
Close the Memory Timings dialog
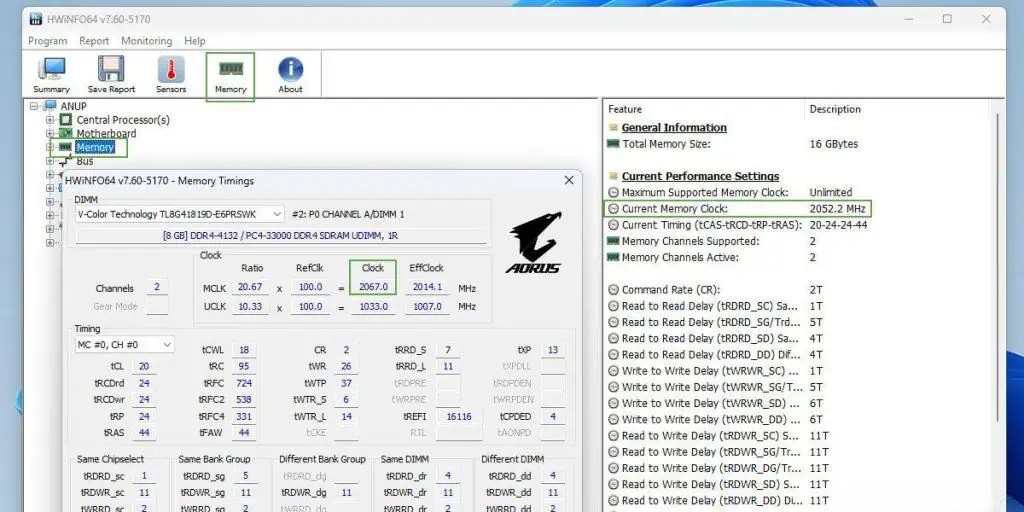569,180
